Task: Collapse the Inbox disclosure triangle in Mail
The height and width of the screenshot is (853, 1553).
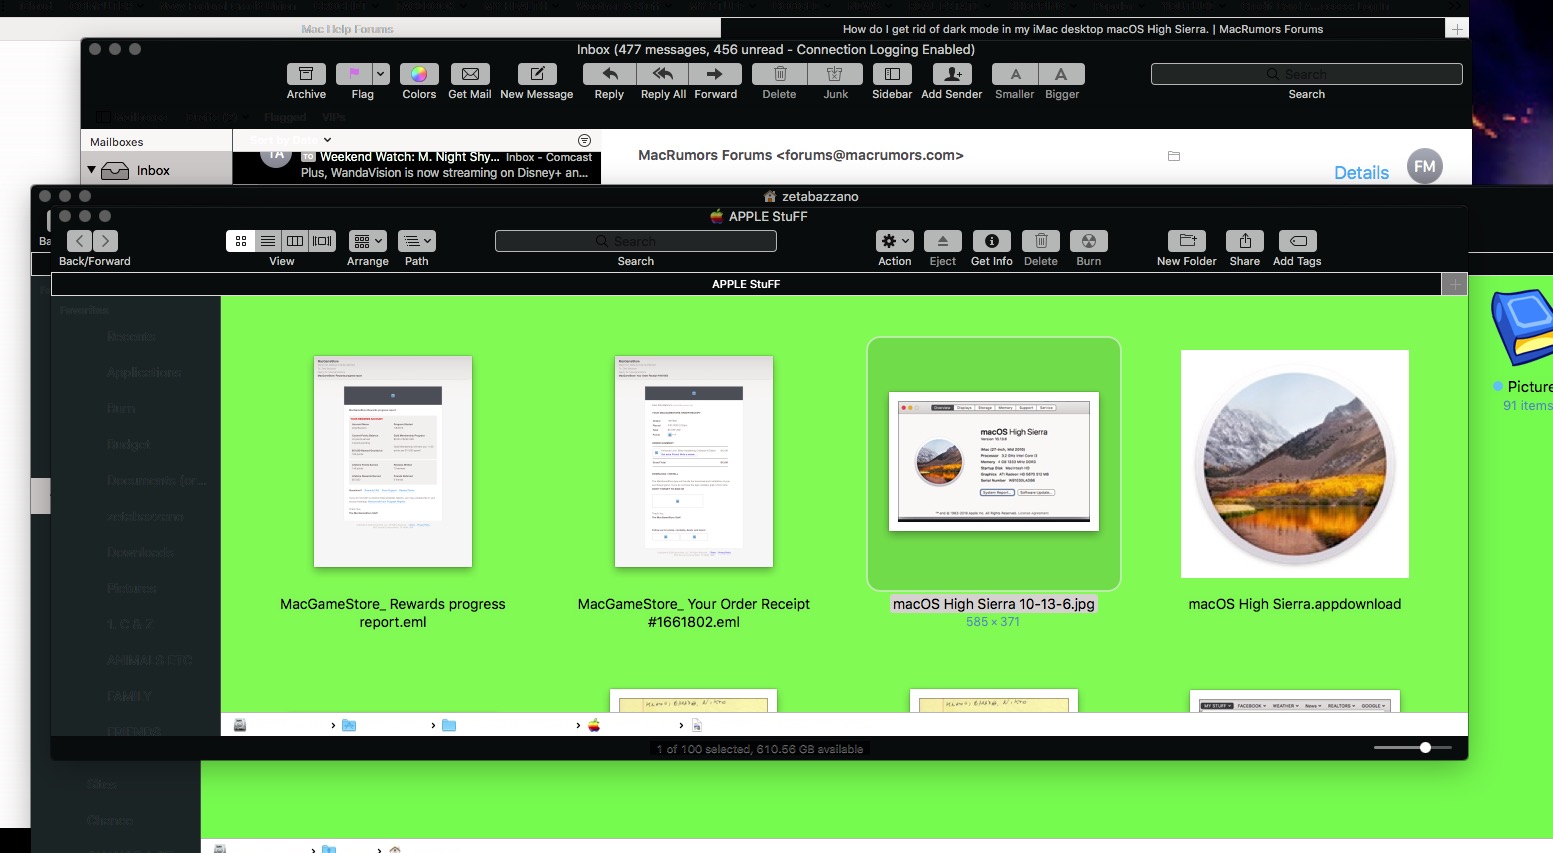Action: (x=92, y=171)
